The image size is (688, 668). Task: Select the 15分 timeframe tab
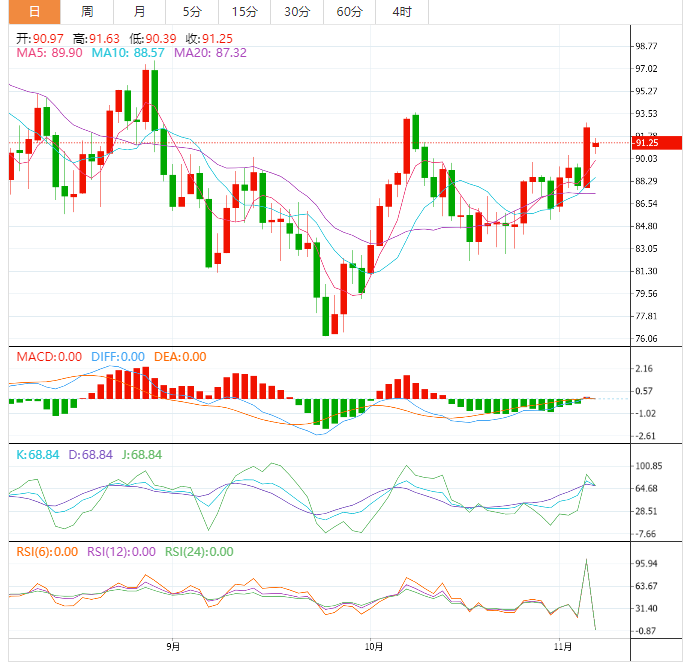click(244, 12)
